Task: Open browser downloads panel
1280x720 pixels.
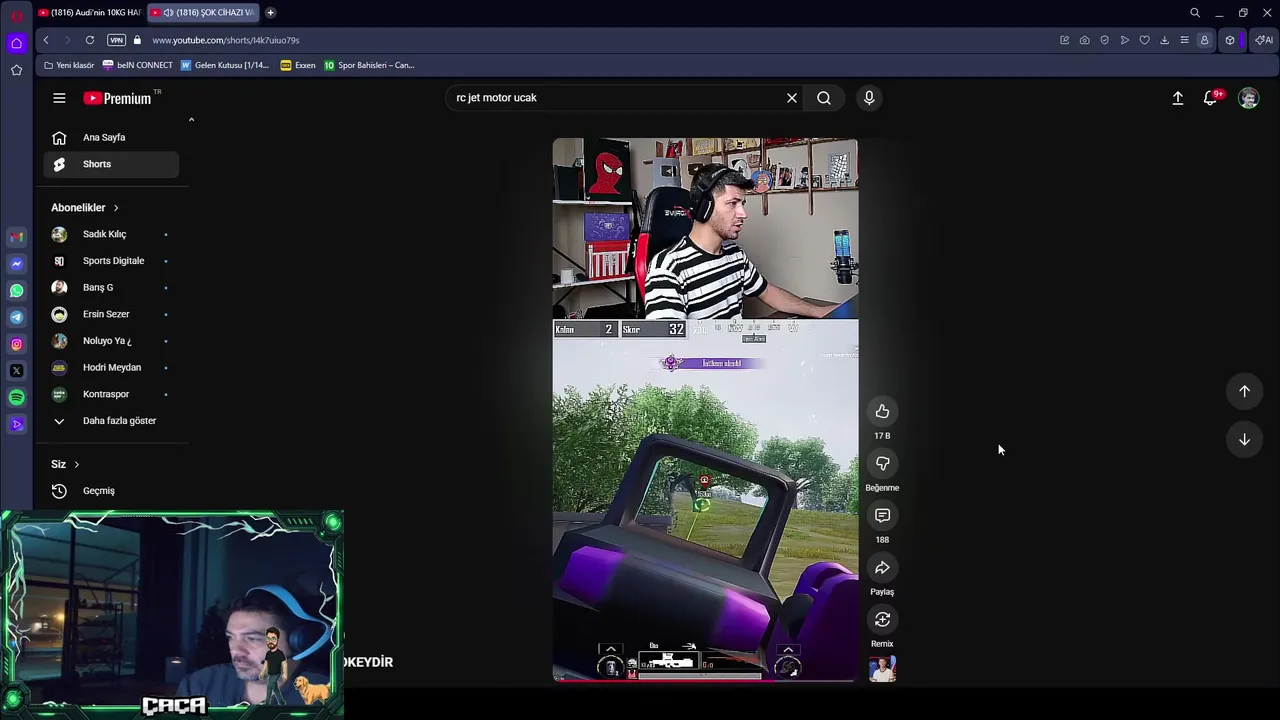Action: (1164, 40)
